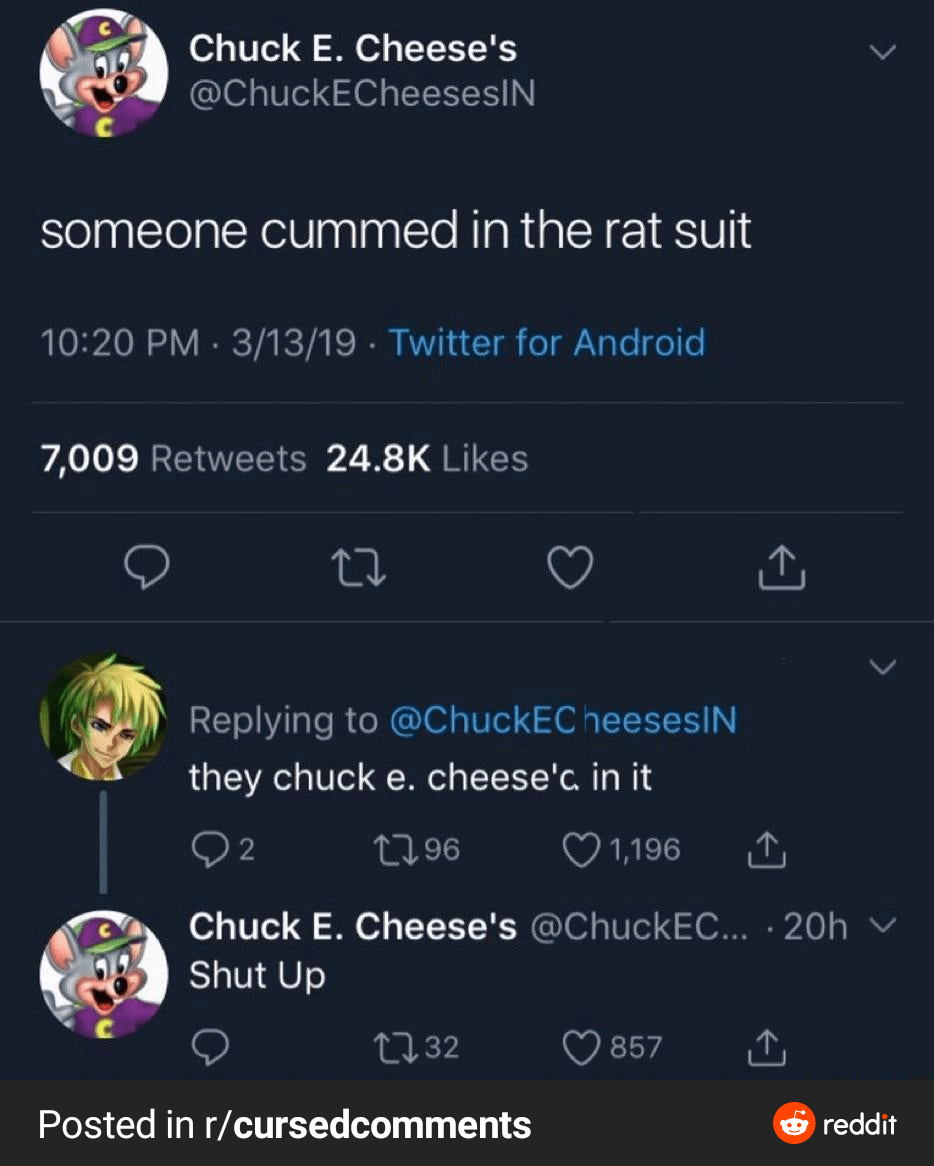Expand options on the anime avatar reply

point(883,667)
